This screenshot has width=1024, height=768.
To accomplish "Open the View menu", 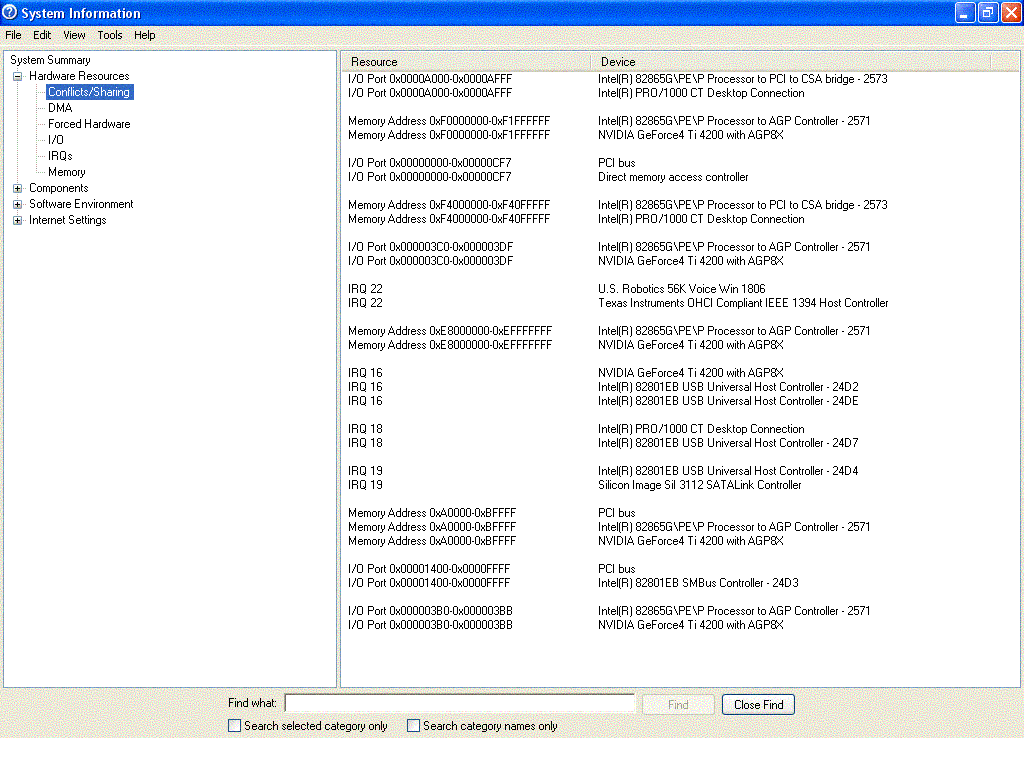I will [x=74, y=35].
